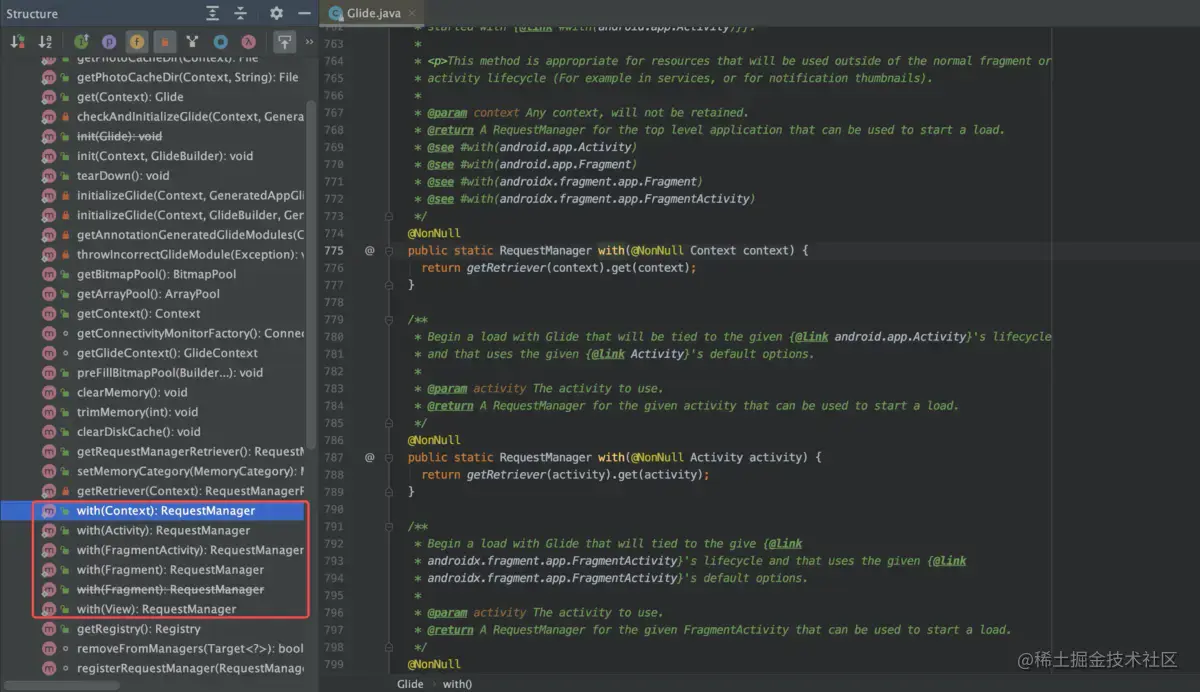Toggle Show Inherited members green icon

(x=81, y=42)
